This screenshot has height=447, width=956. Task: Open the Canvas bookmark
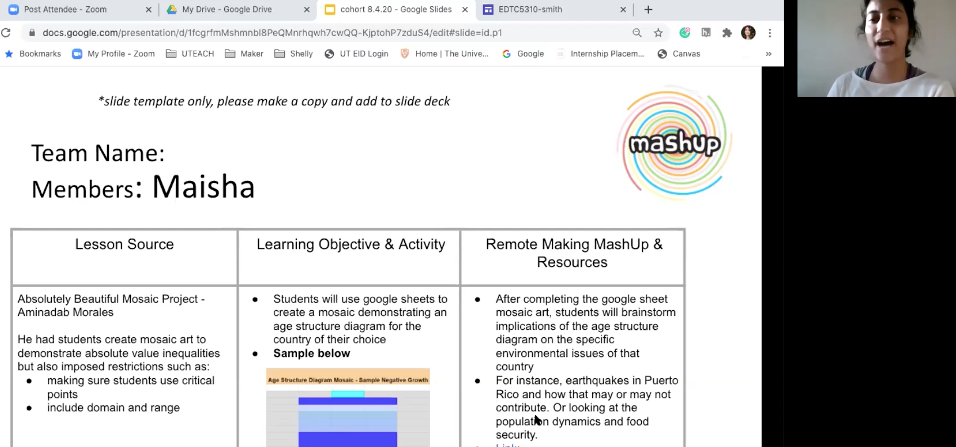(679, 54)
